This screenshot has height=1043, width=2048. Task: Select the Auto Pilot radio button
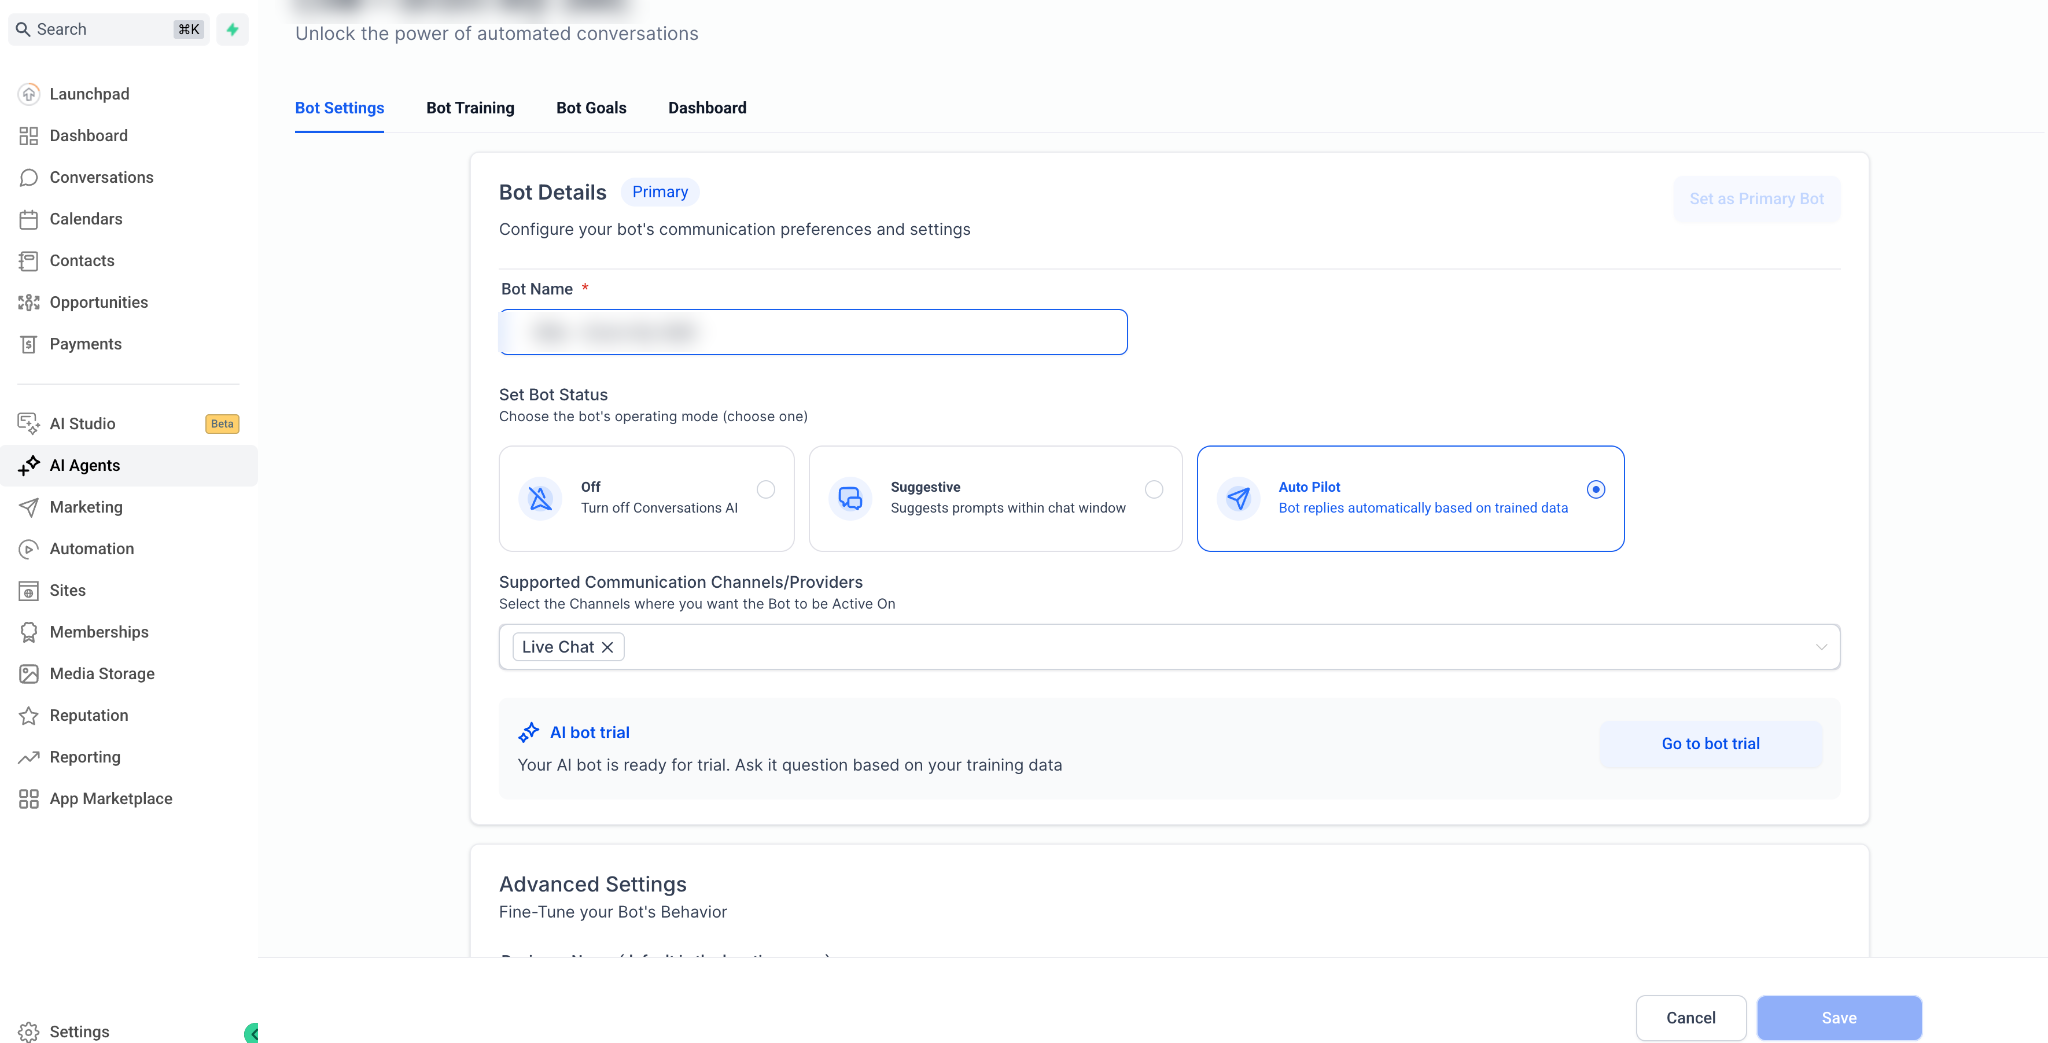click(x=1596, y=489)
